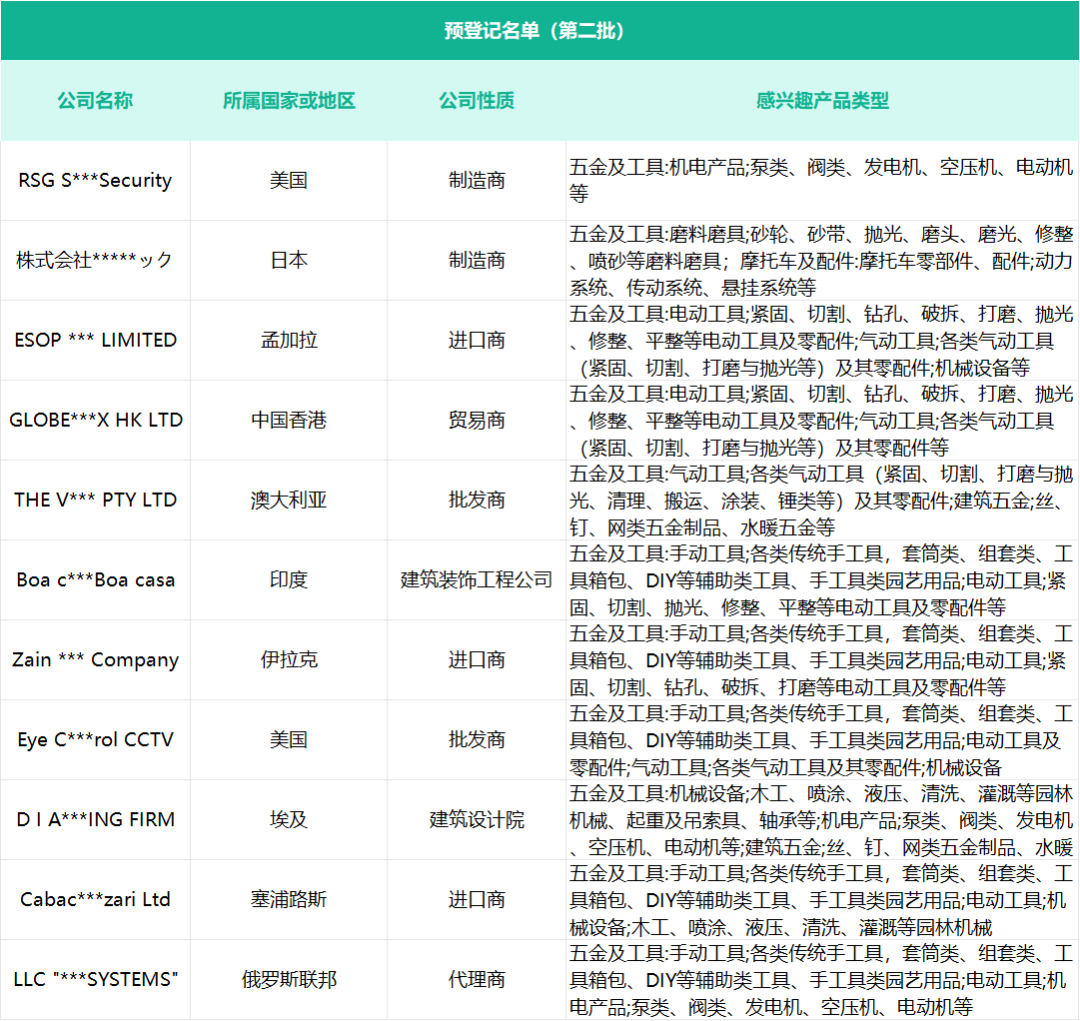
Task: Click GLOBE***X HK LTD entry
Action: (94, 420)
